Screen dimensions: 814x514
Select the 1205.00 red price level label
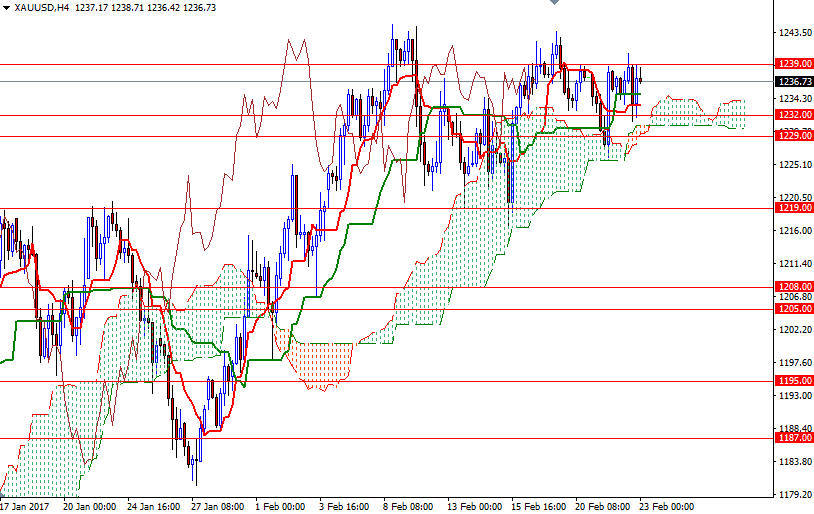[793, 309]
